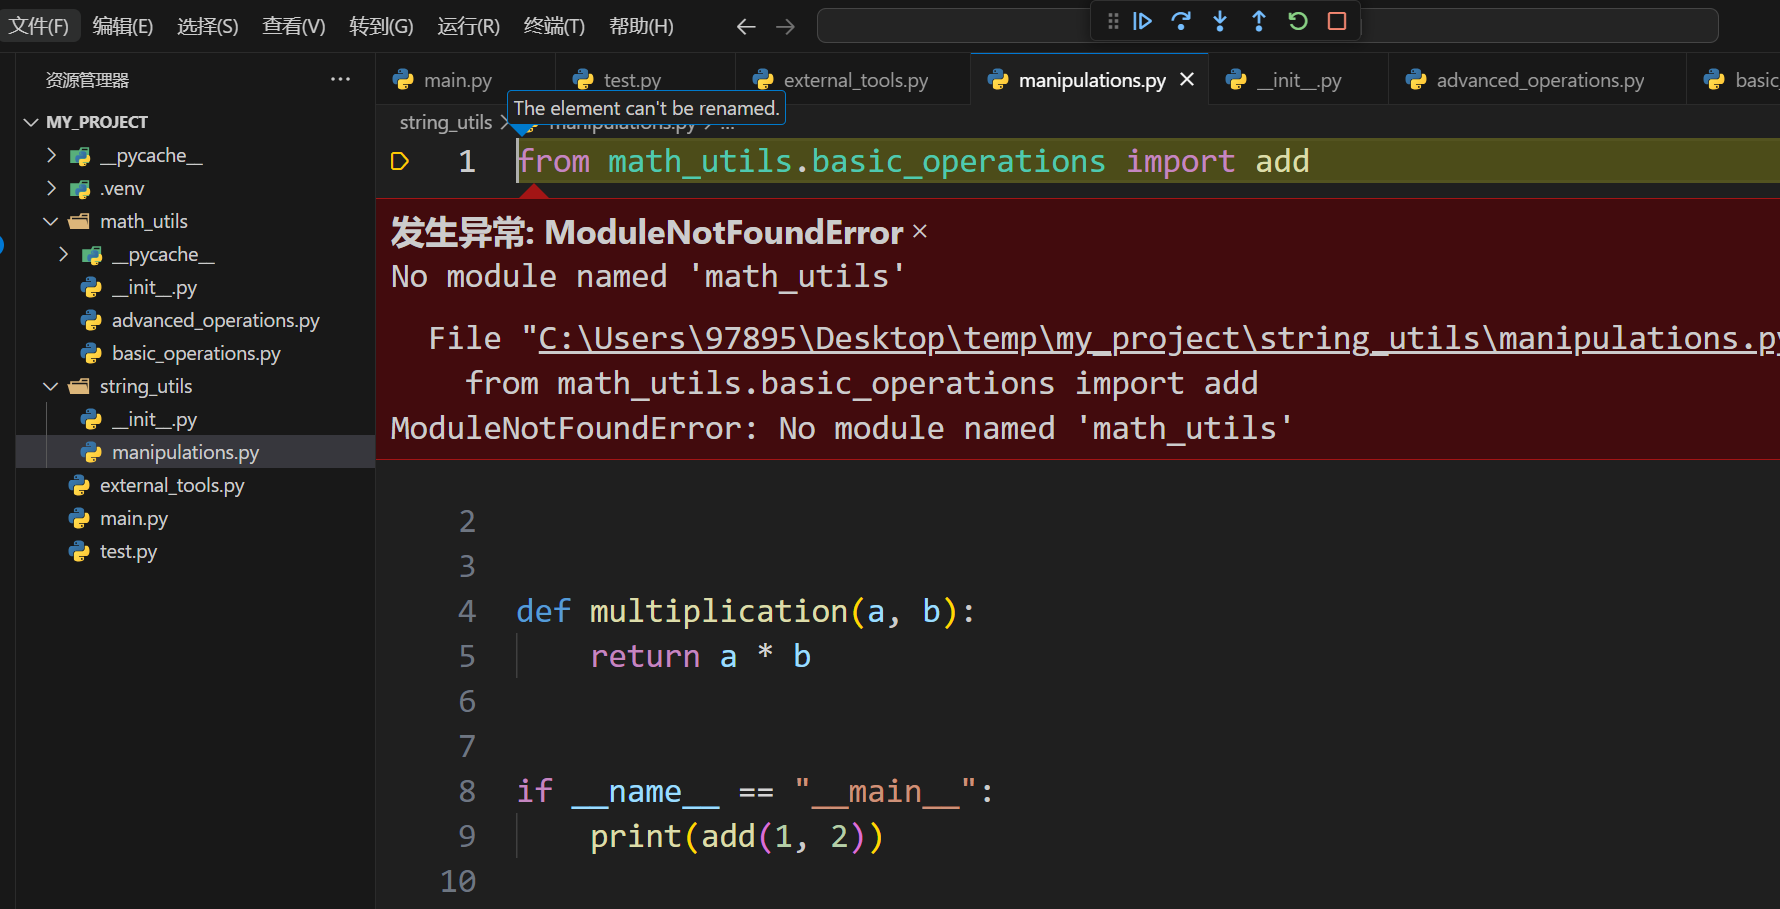Open the 查看(V) menu
The height and width of the screenshot is (909, 1780).
pyautogui.click(x=294, y=26)
